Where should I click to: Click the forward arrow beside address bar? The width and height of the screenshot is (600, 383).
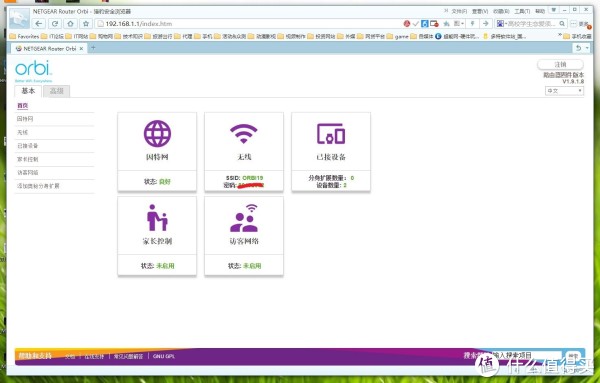[486, 24]
